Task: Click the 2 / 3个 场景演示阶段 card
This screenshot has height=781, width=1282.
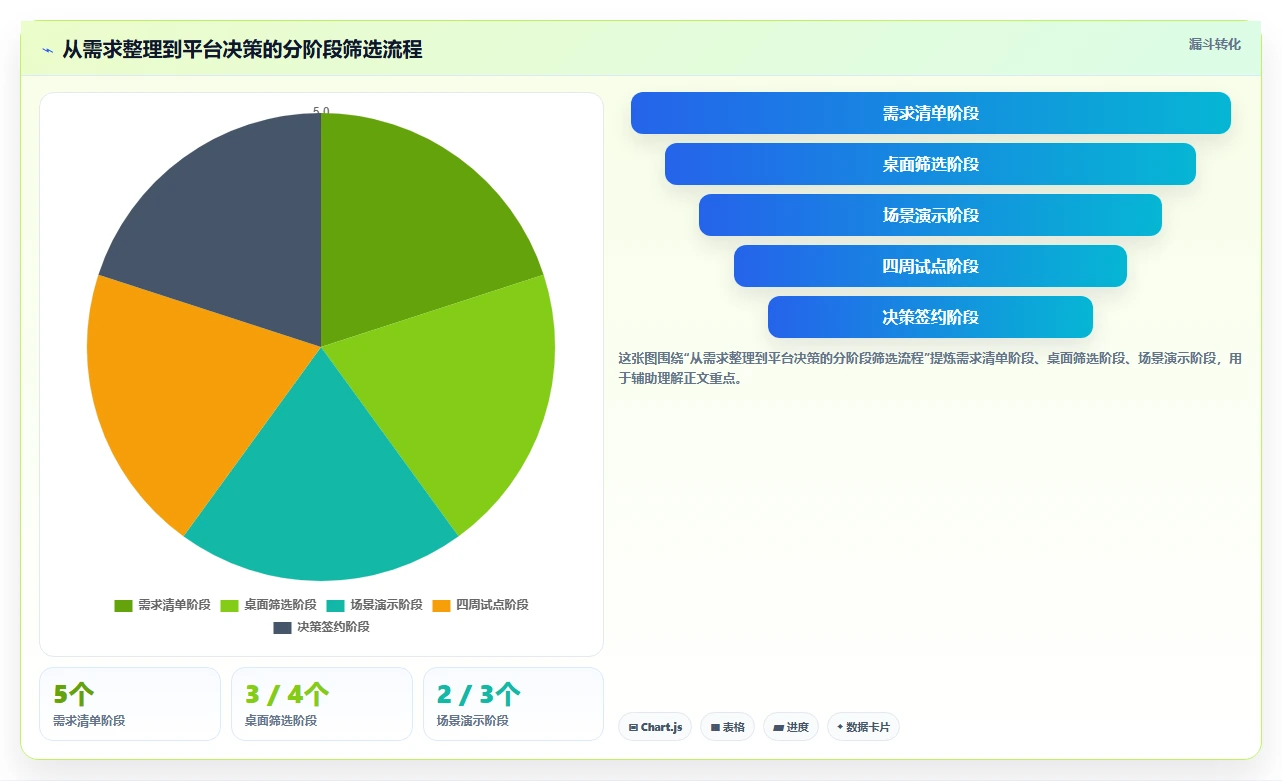Action: tap(513, 704)
